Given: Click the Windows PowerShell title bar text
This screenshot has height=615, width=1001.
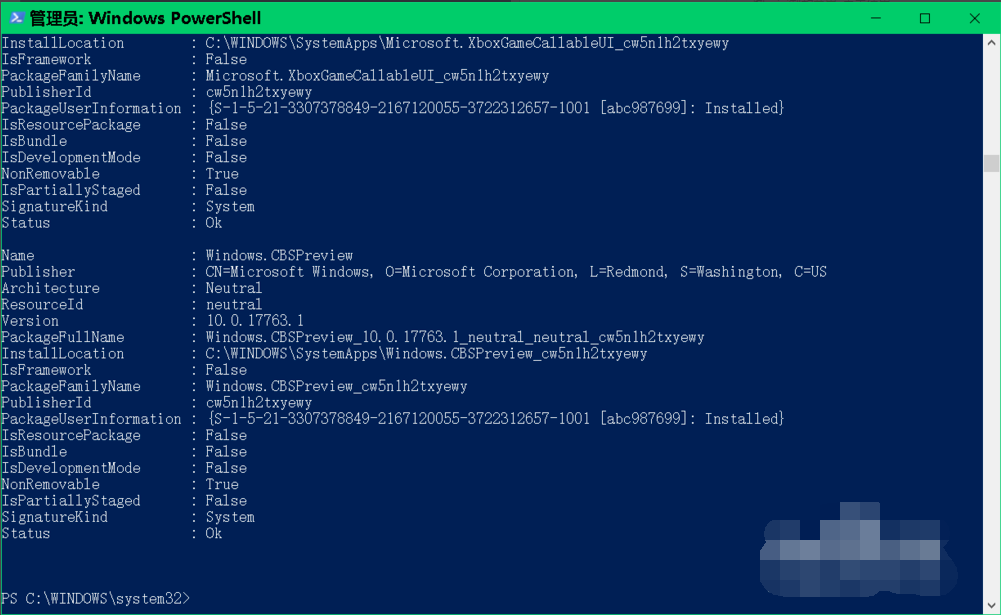Looking at the screenshot, I should (145, 18).
